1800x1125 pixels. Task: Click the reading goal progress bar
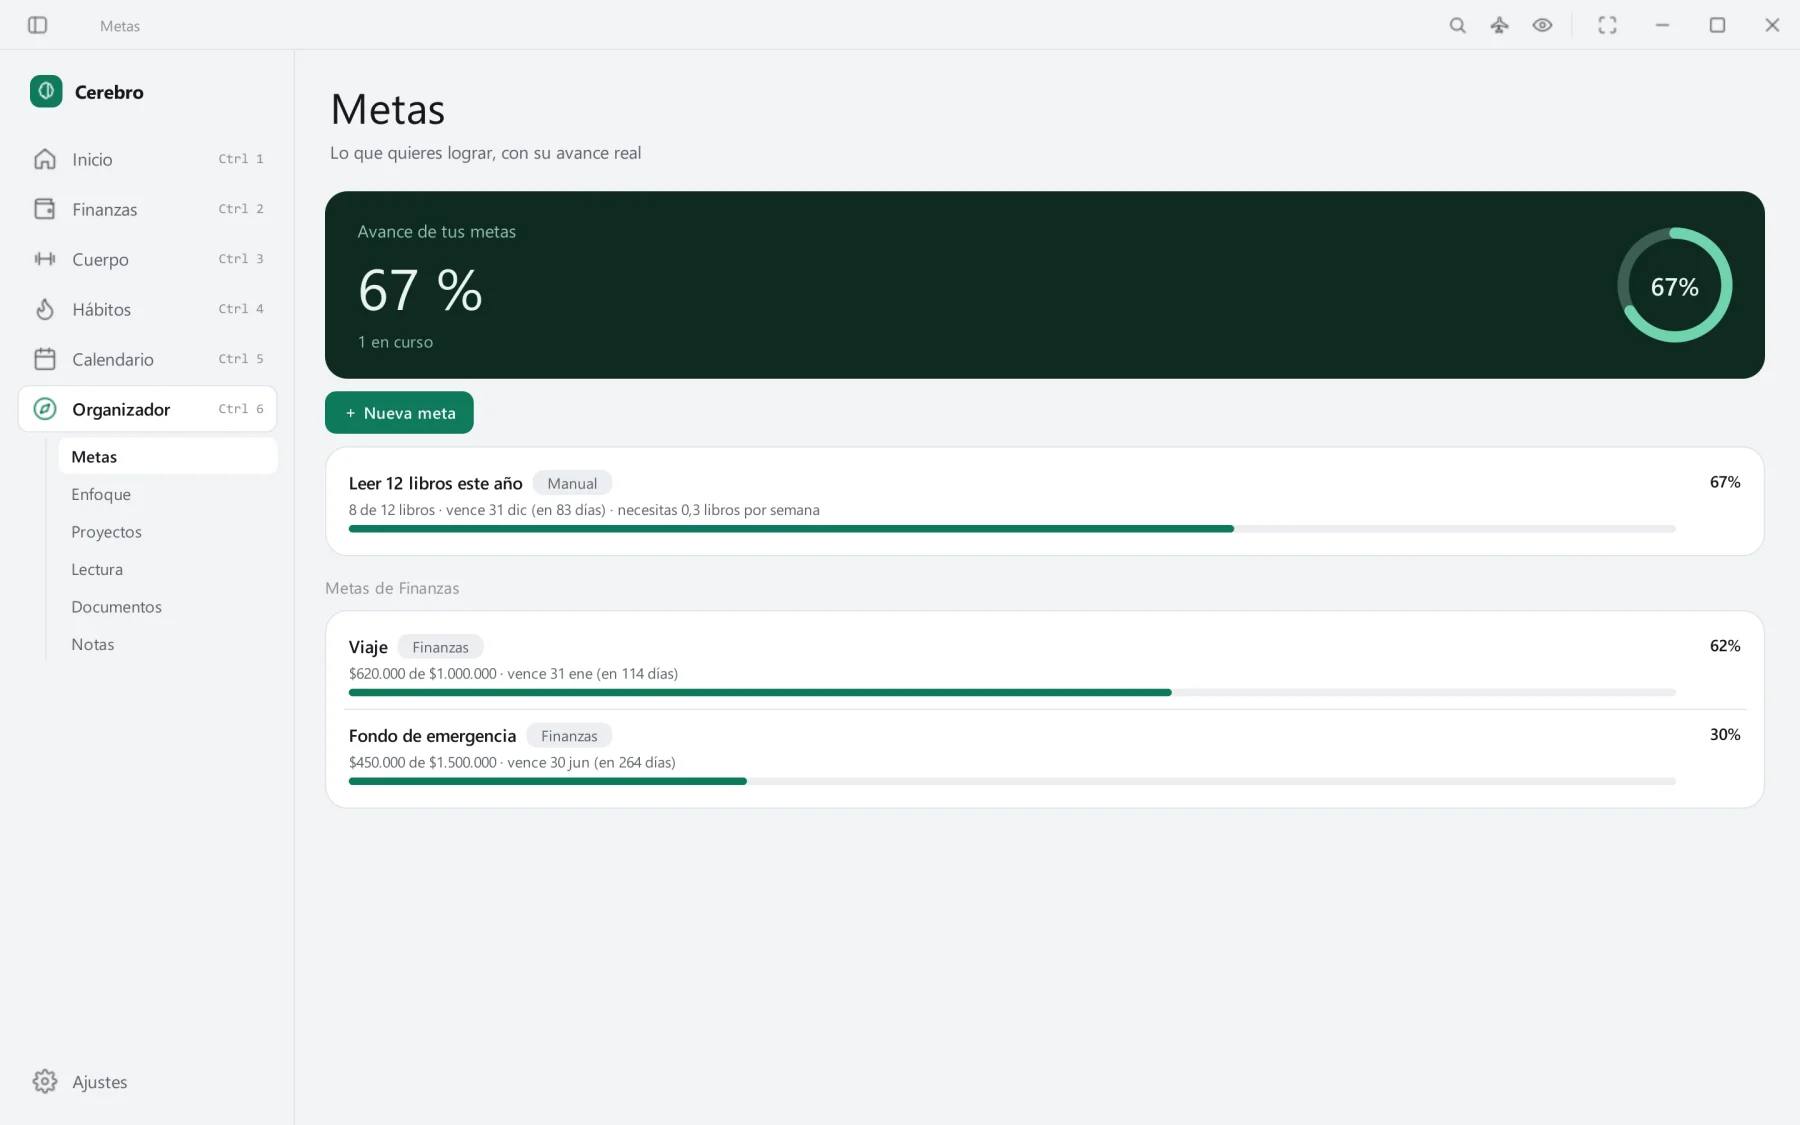click(x=1012, y=528)
